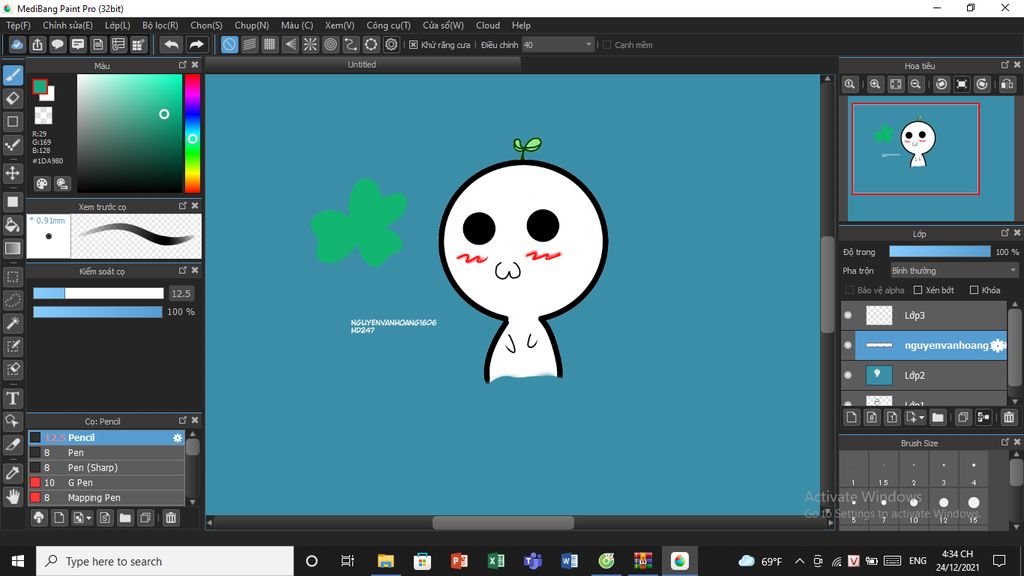Click the Undo arrow in the toolbar

171,44
